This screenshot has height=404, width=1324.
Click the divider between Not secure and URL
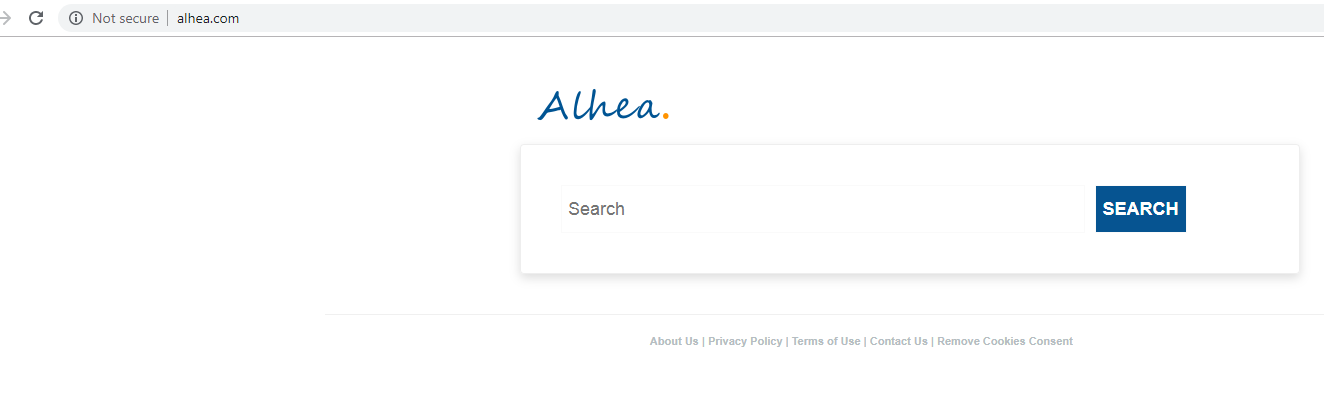168,18
